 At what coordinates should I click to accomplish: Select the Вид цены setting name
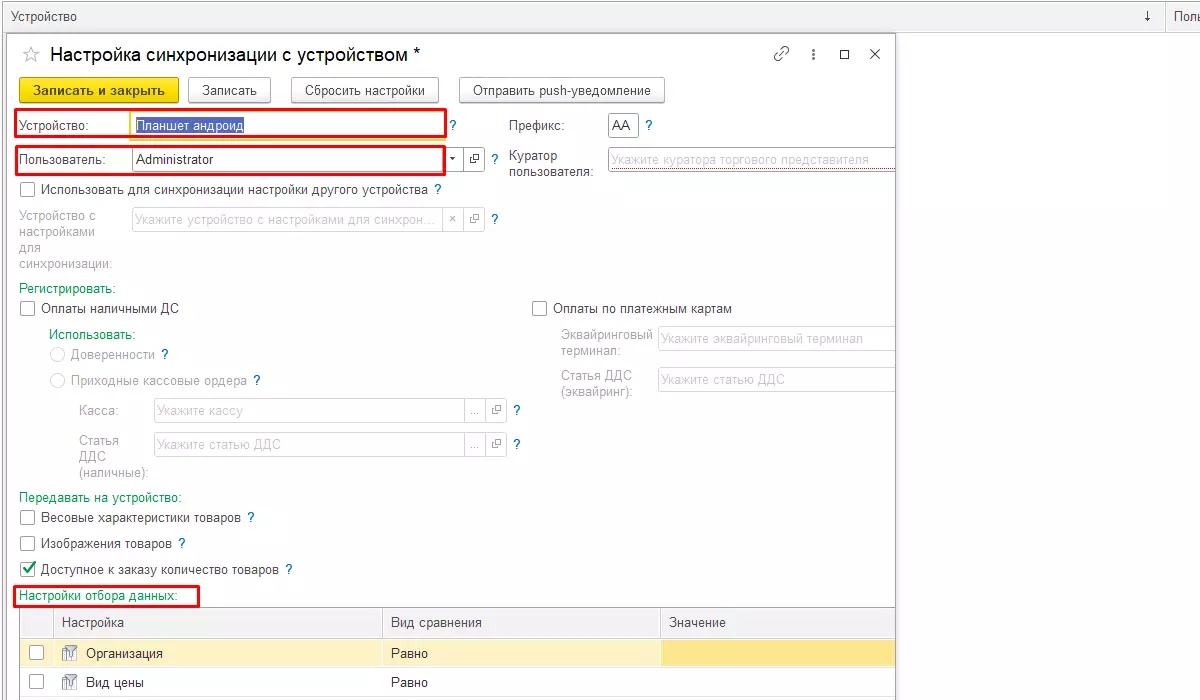click(115, 682)
